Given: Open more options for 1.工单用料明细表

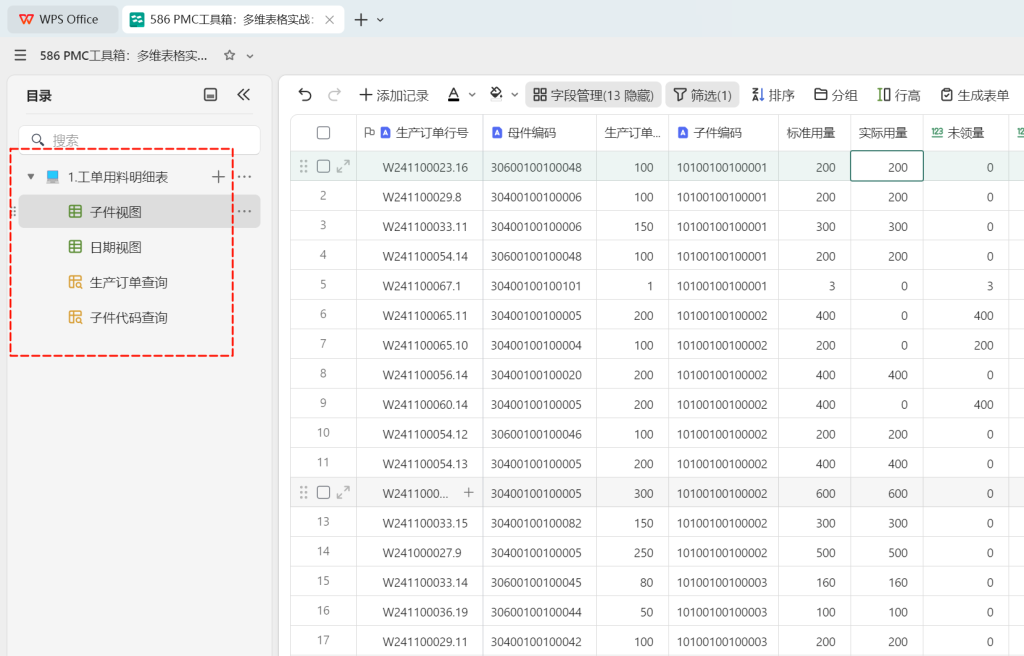Looking at the screenshot, I should click(244, 176).
